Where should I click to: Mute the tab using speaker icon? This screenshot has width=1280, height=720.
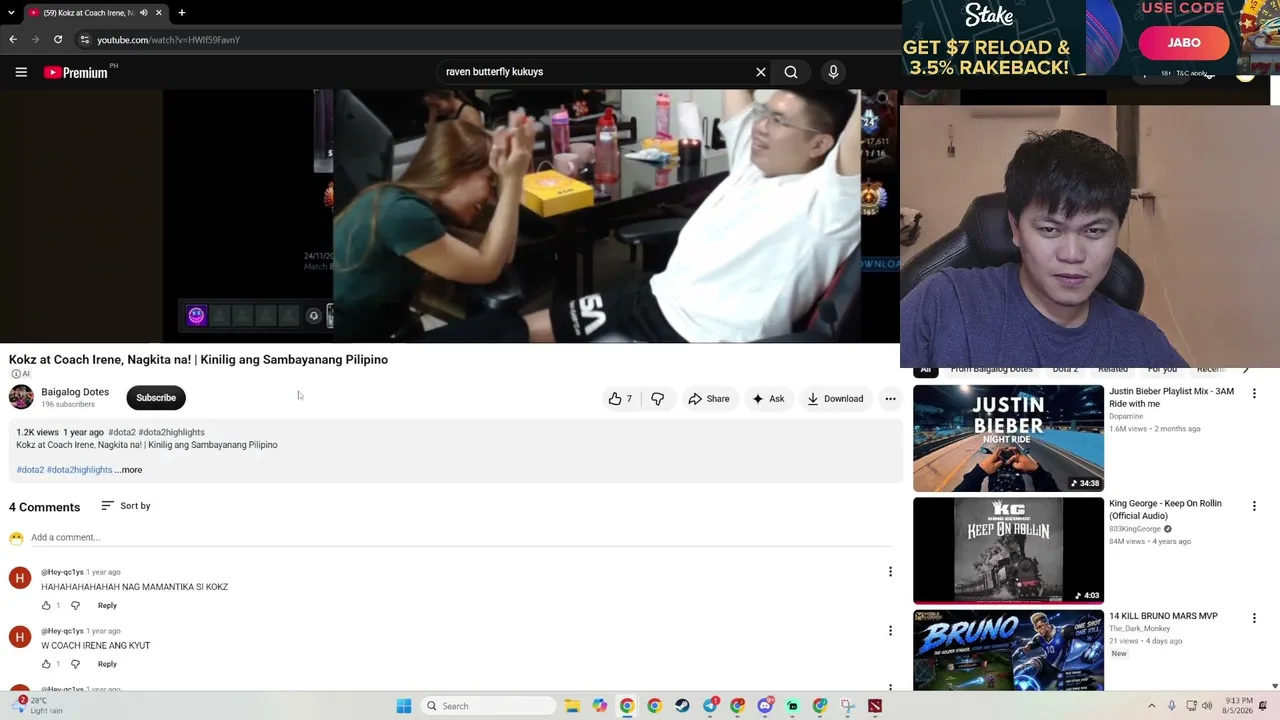point(144,13)
